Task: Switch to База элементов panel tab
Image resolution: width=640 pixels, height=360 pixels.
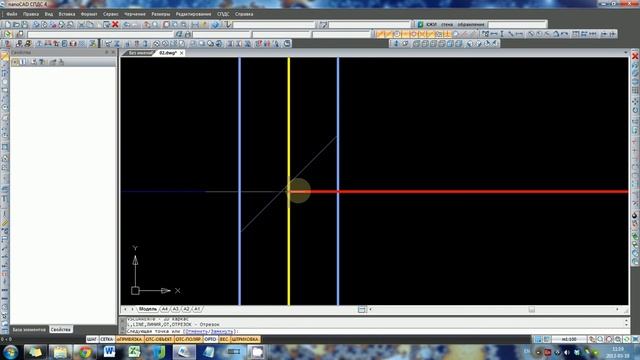Action: point(29,329)
